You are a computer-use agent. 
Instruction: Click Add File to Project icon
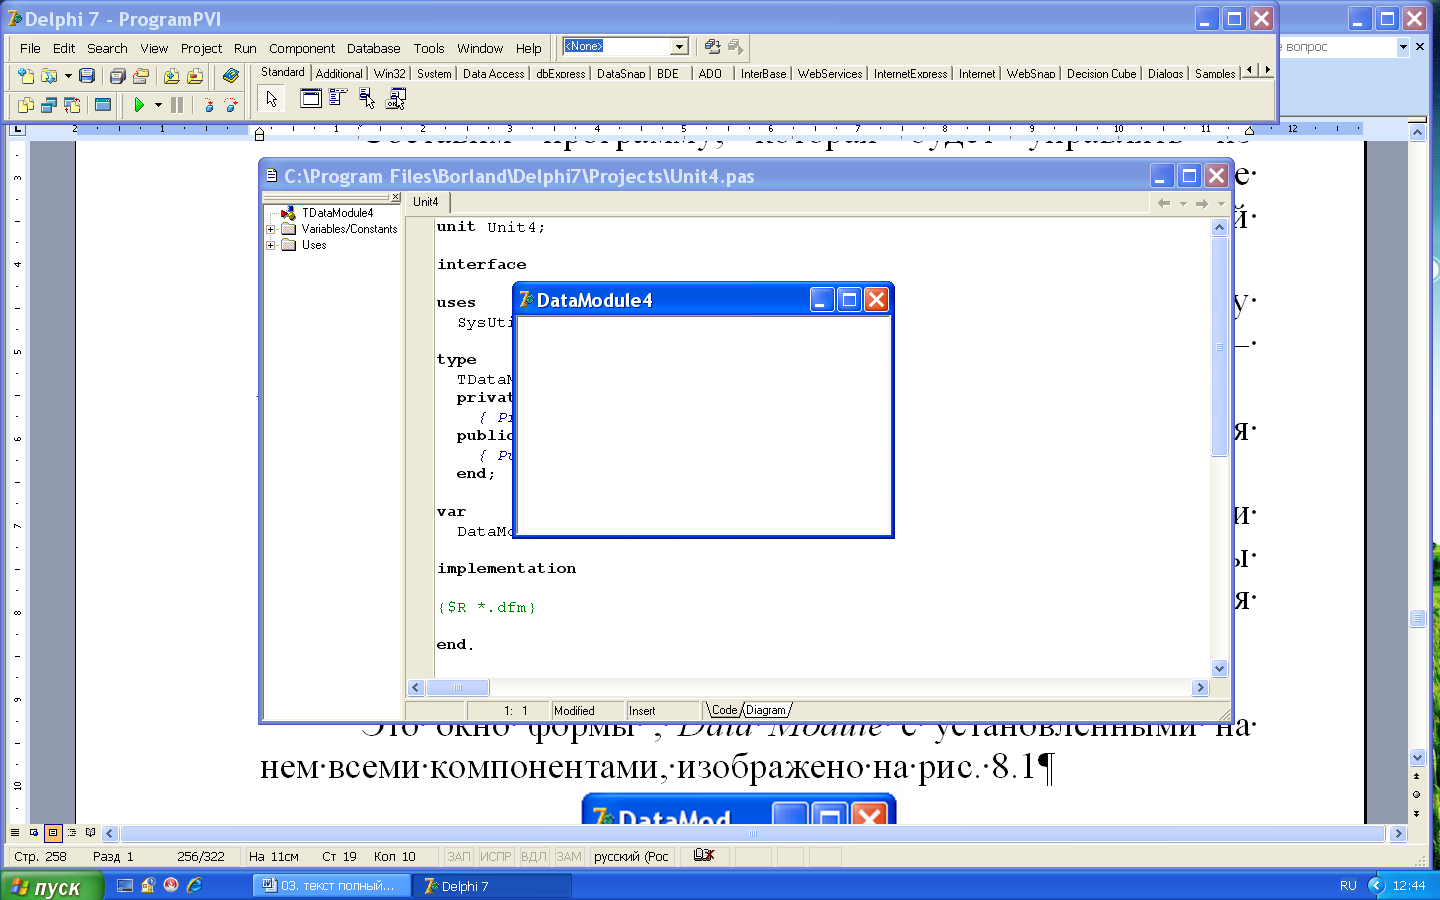point(171,76)
